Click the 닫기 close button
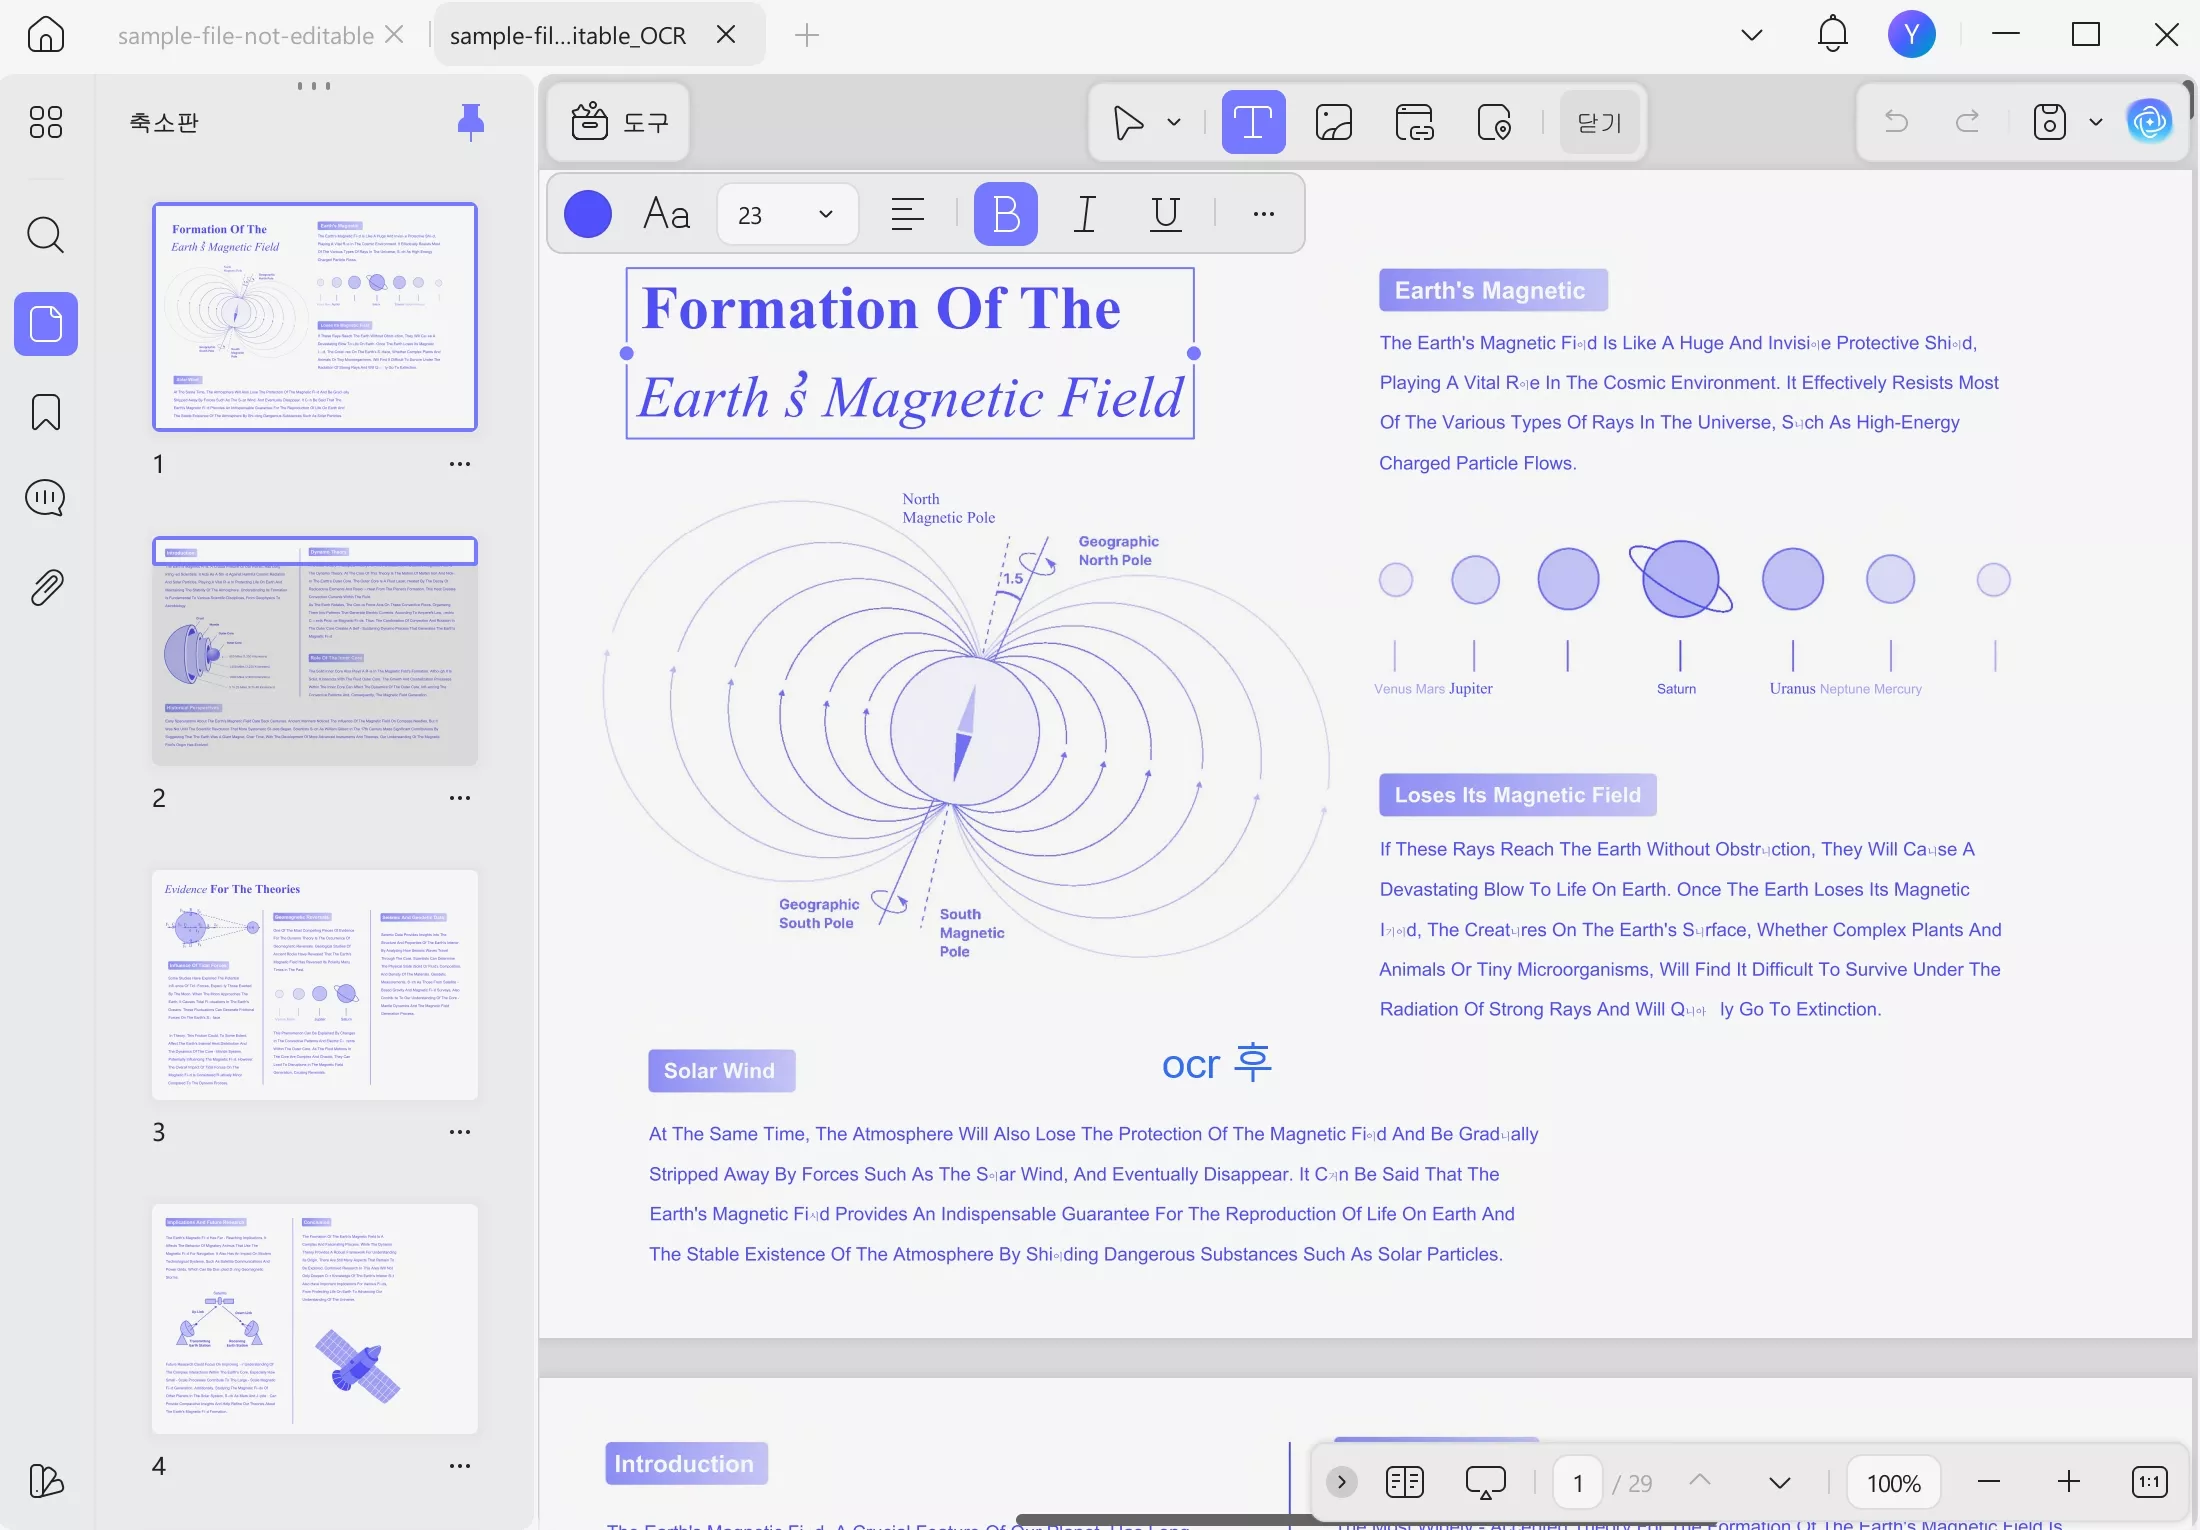This screenshot has width=2200, height=1530. [x=1599, y=123]
